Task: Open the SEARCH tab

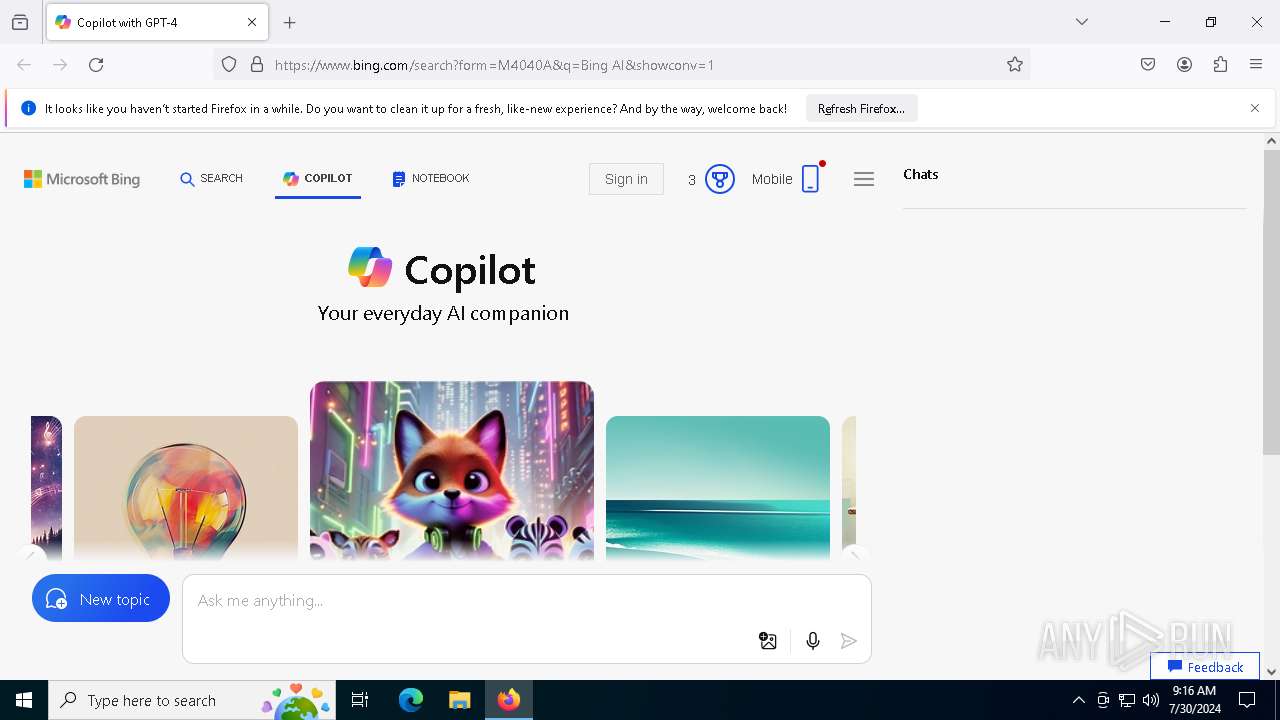Action: tap(211, 178)
